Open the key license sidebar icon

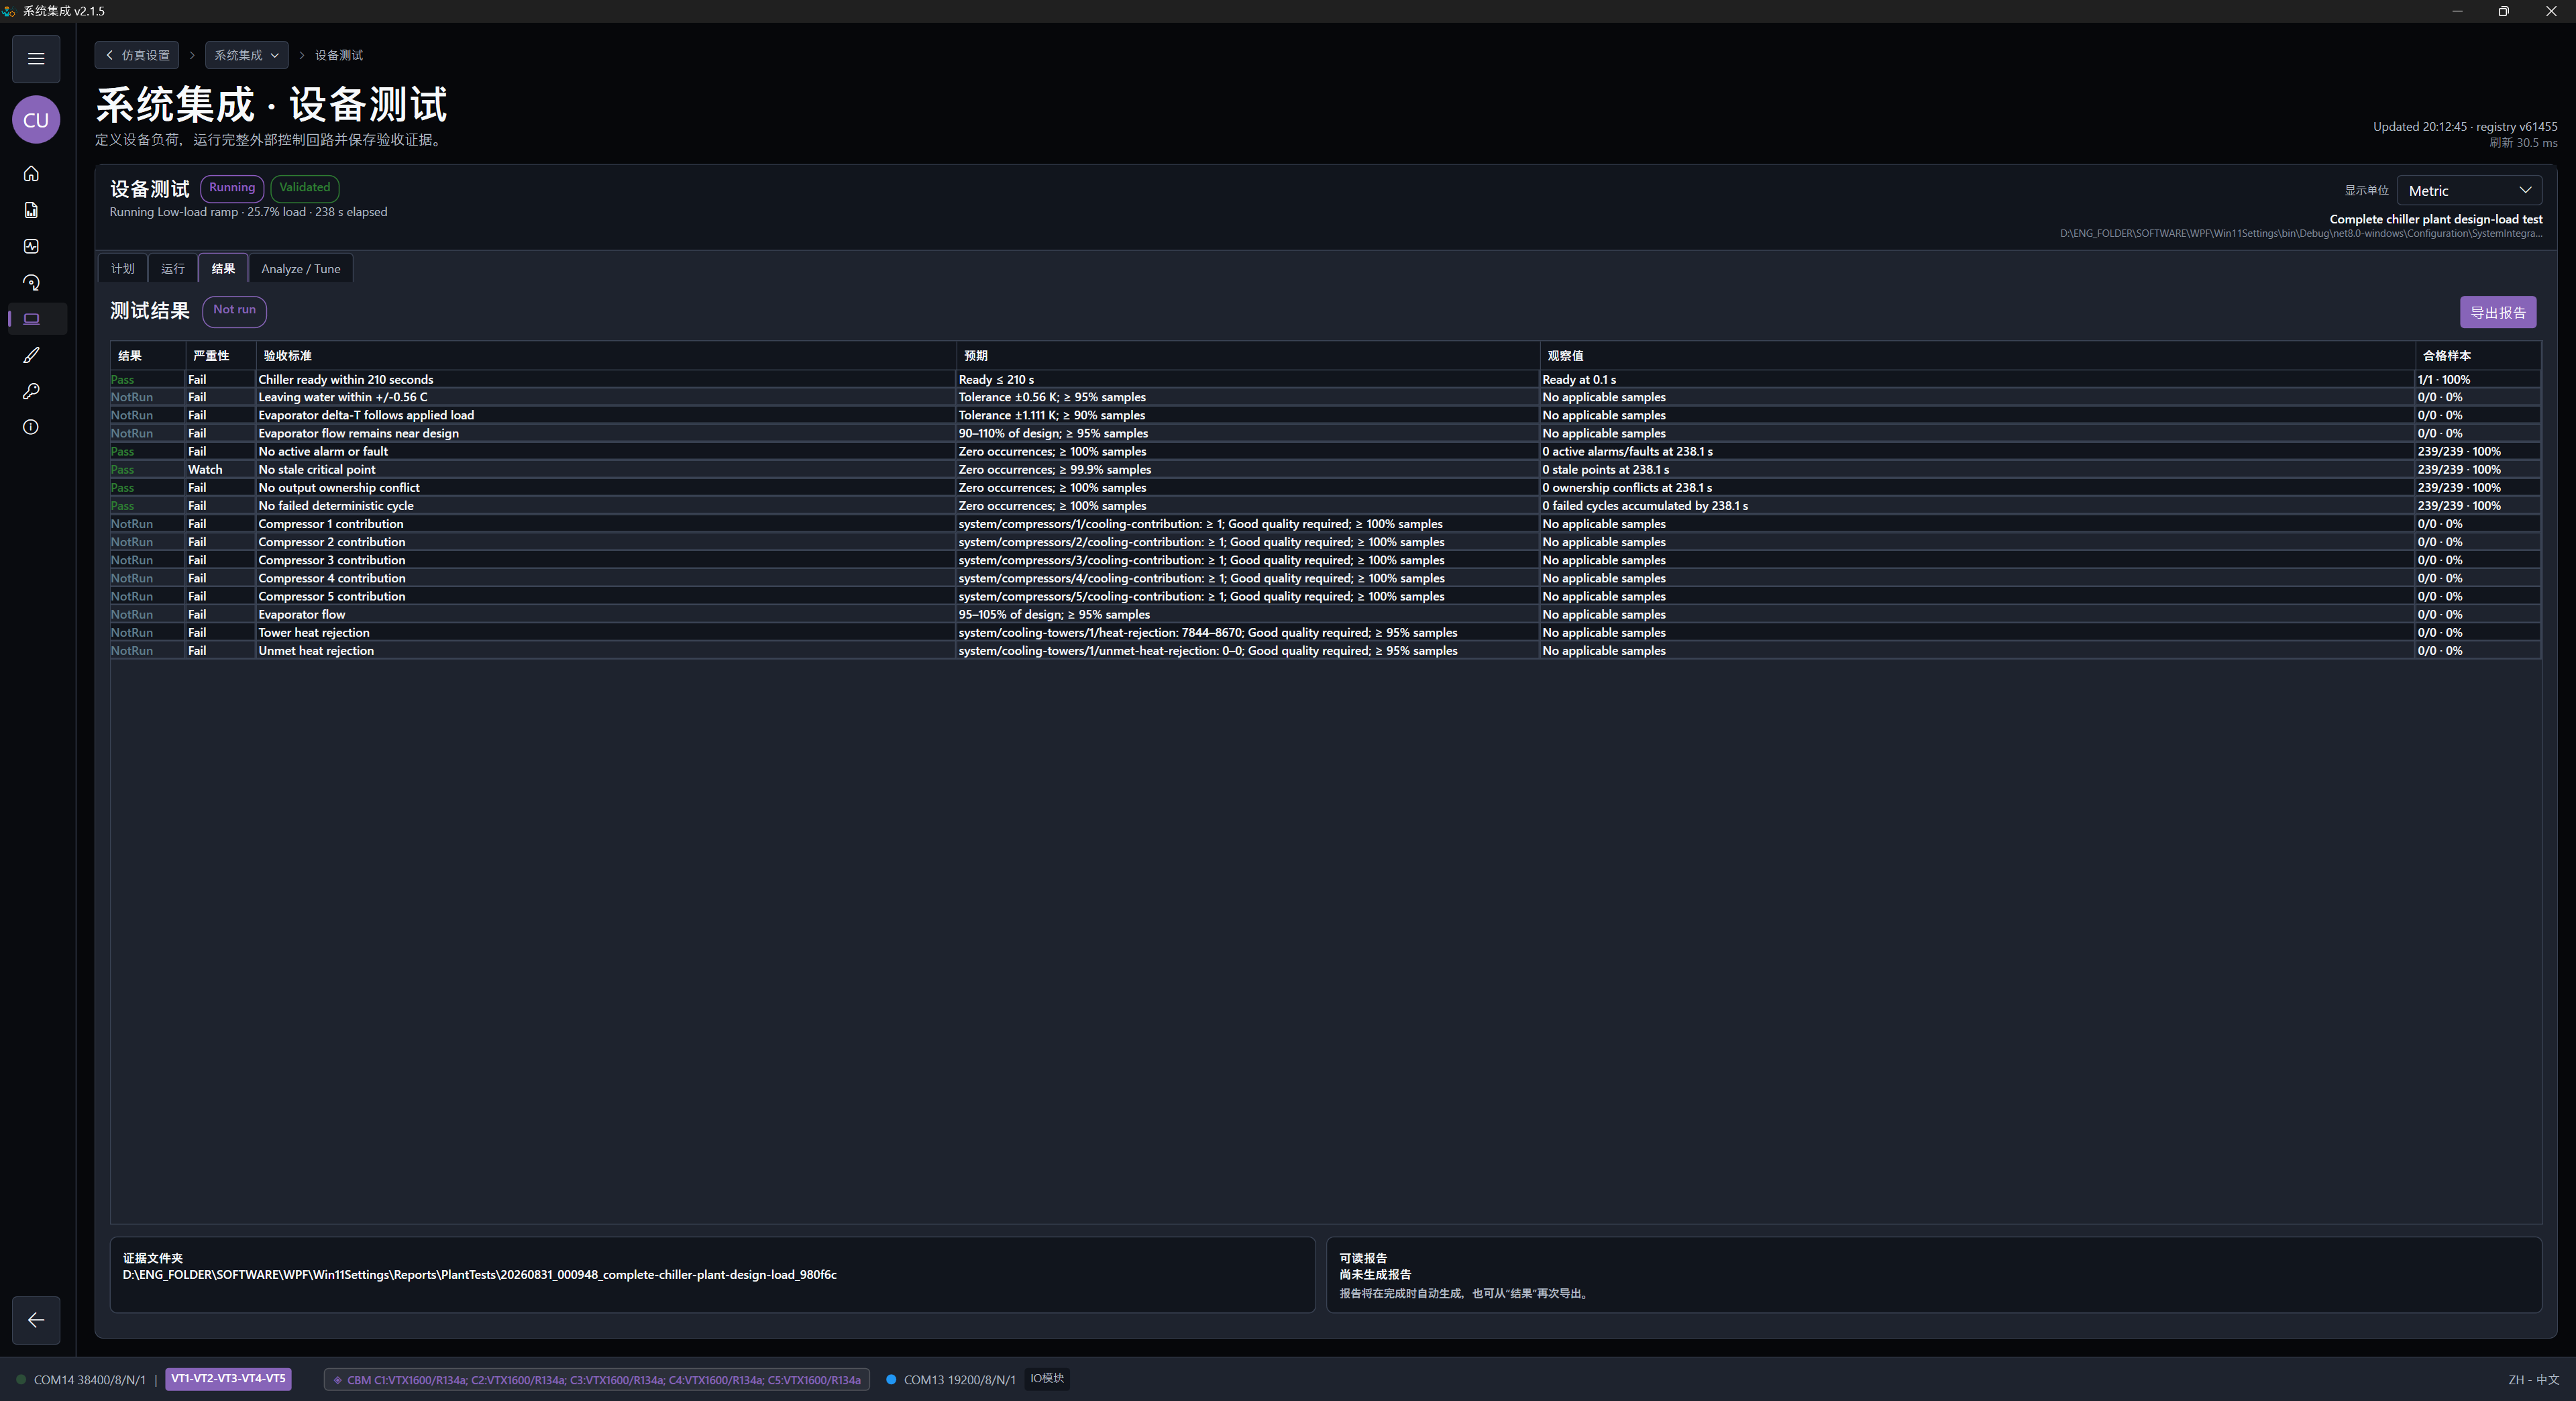[31, 391]
